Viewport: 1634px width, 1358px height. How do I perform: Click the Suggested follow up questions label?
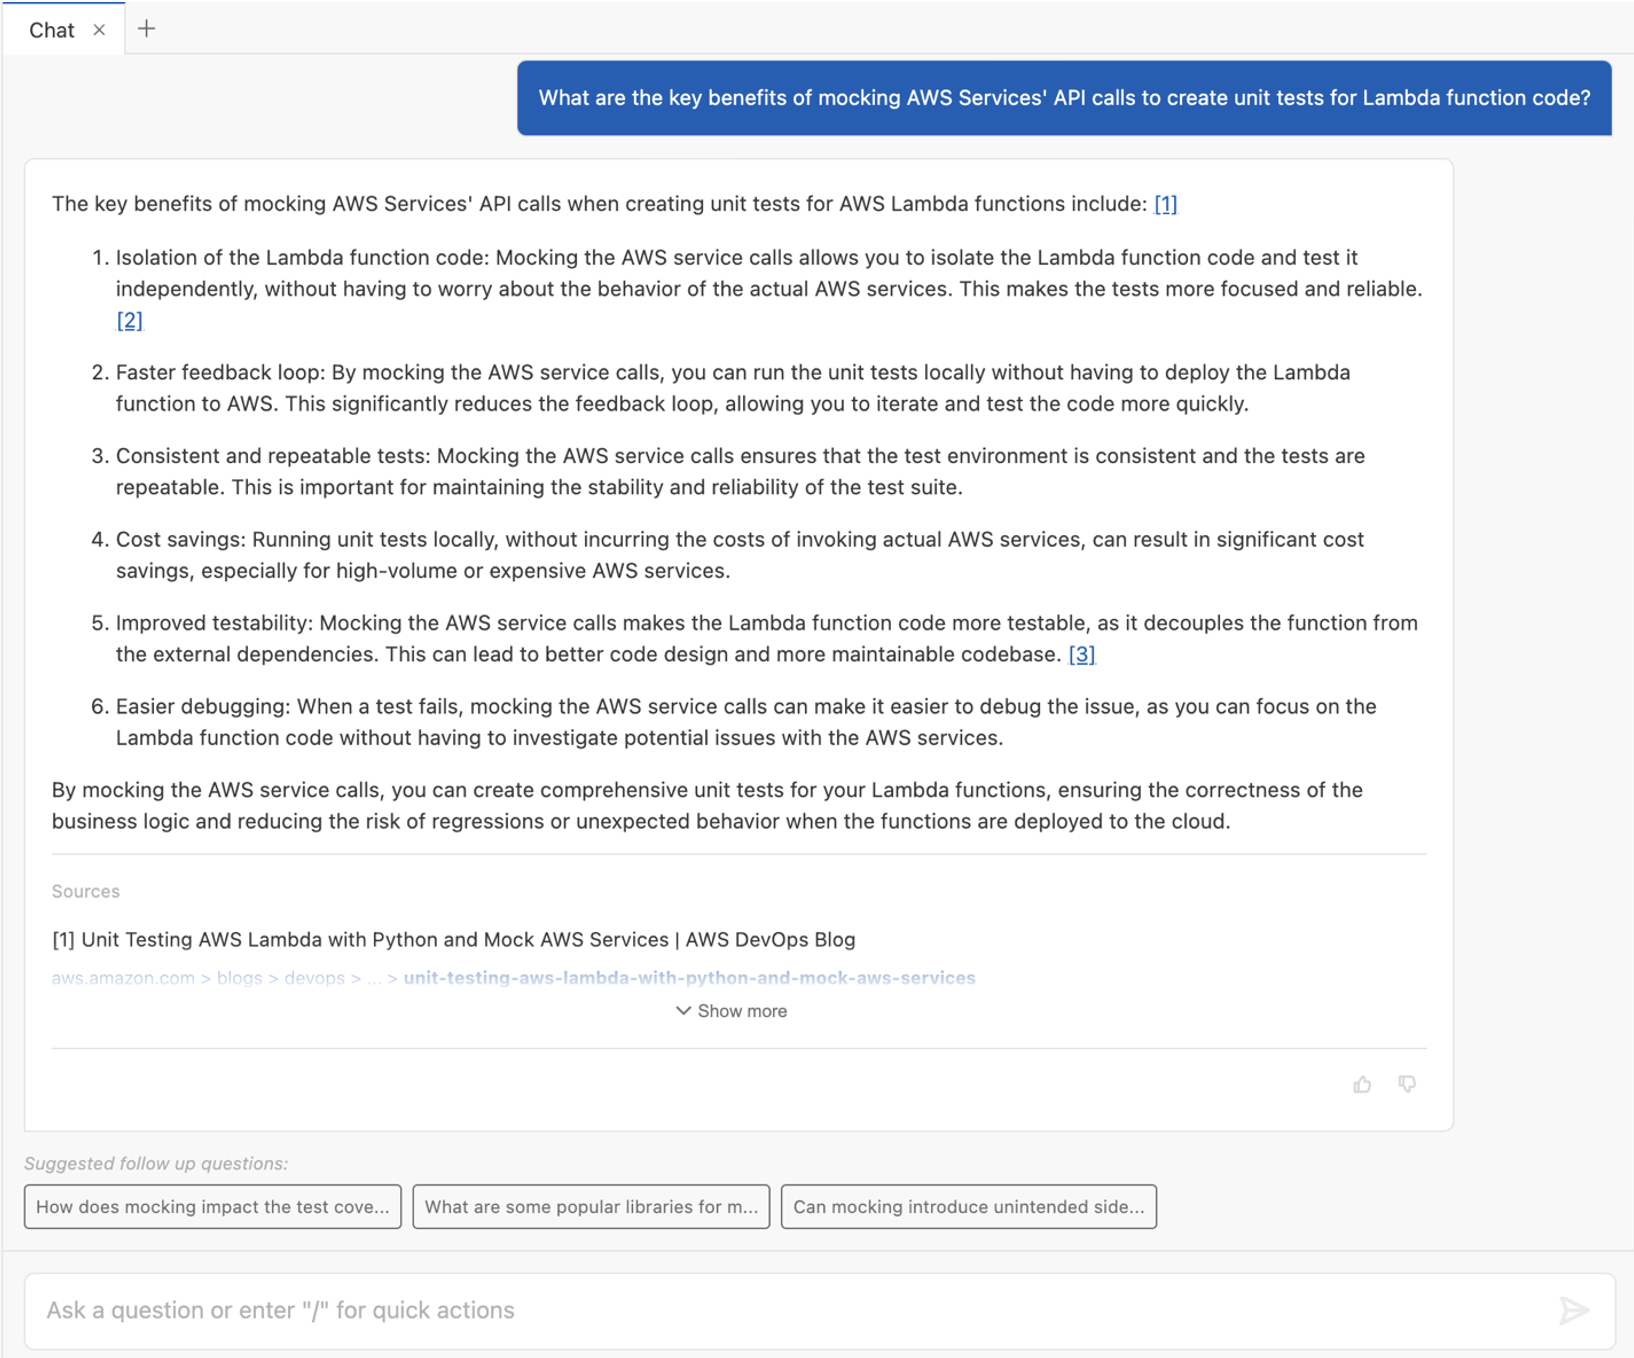pos(155,1163)
